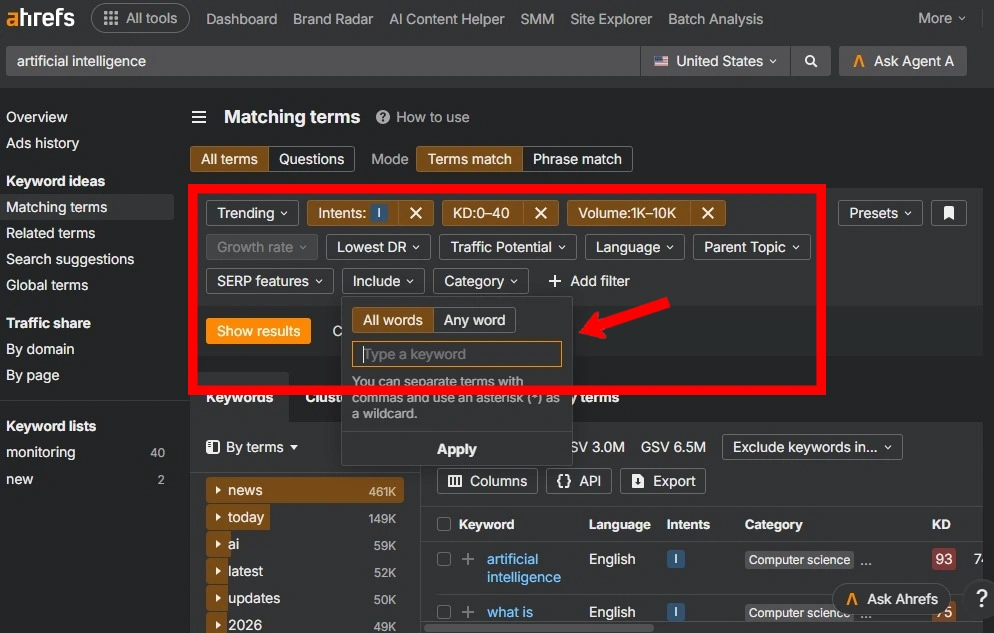Open the Traffic Potential filter dropdown

point(508,247)
